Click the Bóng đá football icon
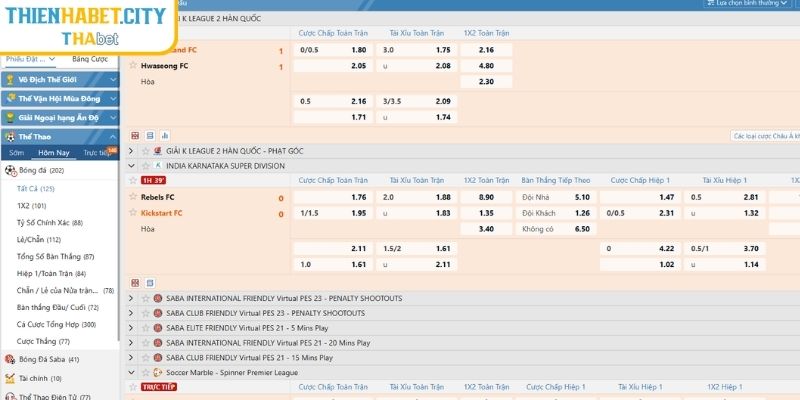The image size is (800, 400). 11,170
